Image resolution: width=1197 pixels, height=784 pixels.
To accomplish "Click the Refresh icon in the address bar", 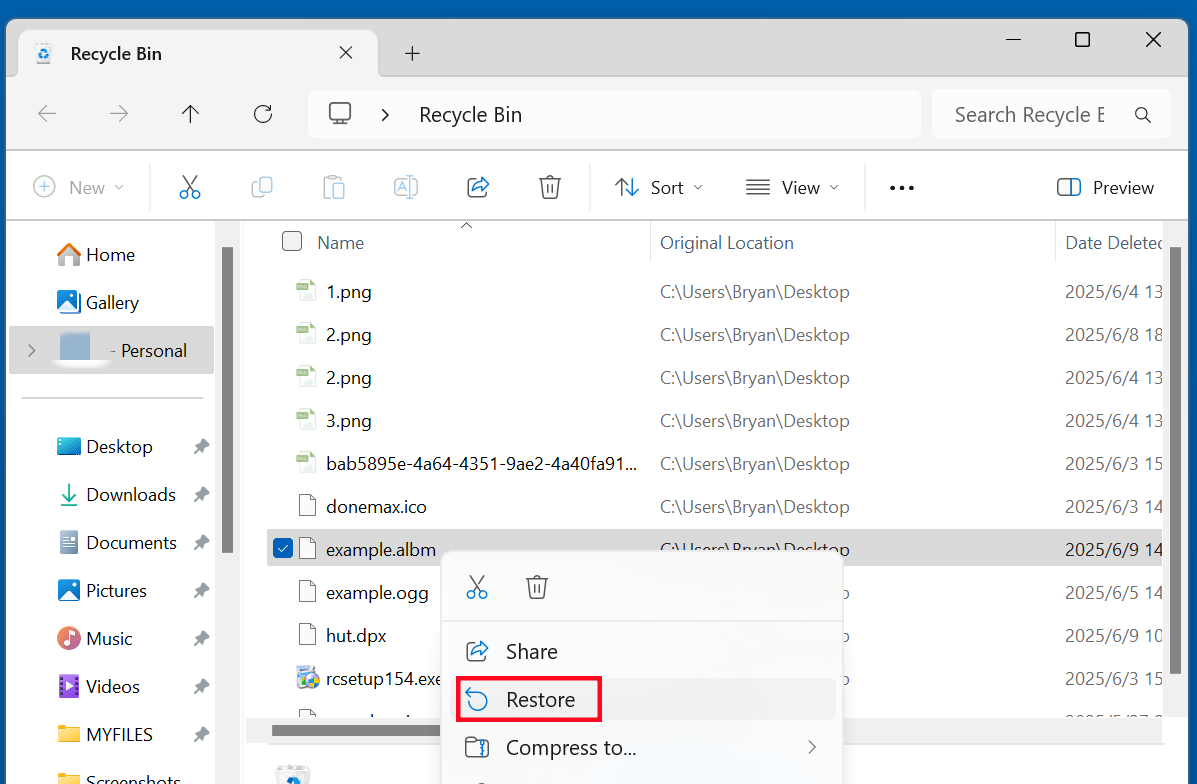I will pyautogui.click(x=262, y=113).
